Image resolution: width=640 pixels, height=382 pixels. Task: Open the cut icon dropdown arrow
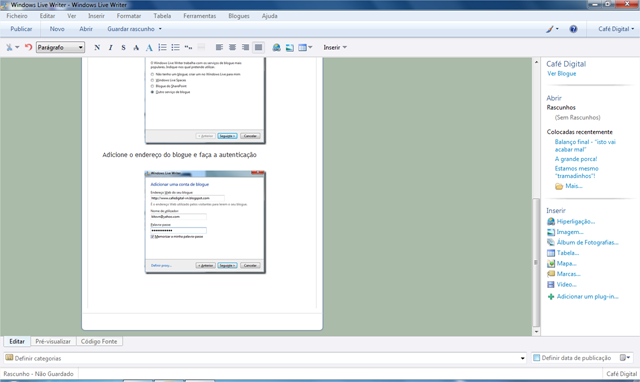pyautogui.click(x=17, y=47)
